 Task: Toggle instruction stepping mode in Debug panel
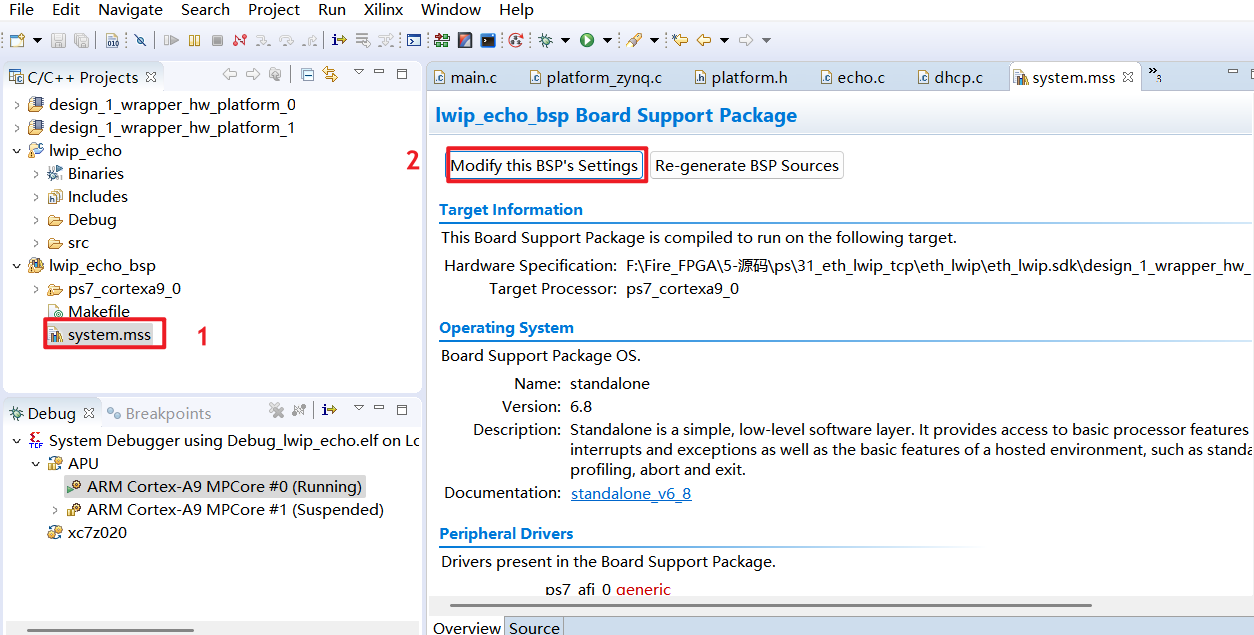[x=330, y=411]
